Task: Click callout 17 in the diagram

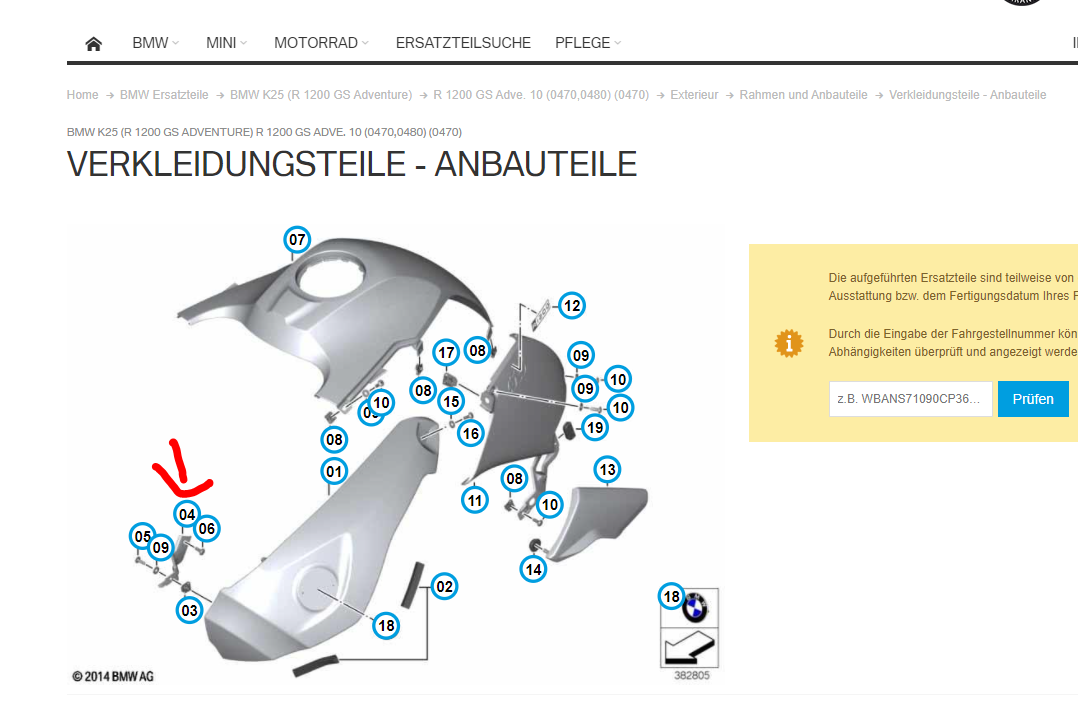Action: pos(446,353)
